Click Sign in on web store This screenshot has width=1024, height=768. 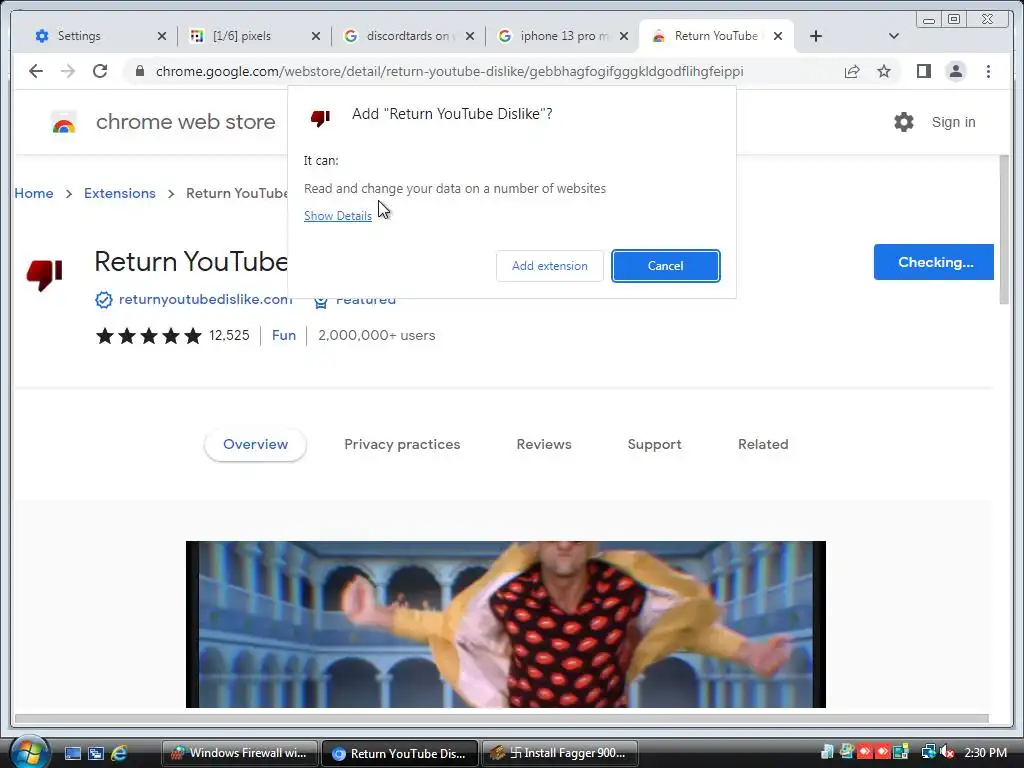[x=953, y=122]
